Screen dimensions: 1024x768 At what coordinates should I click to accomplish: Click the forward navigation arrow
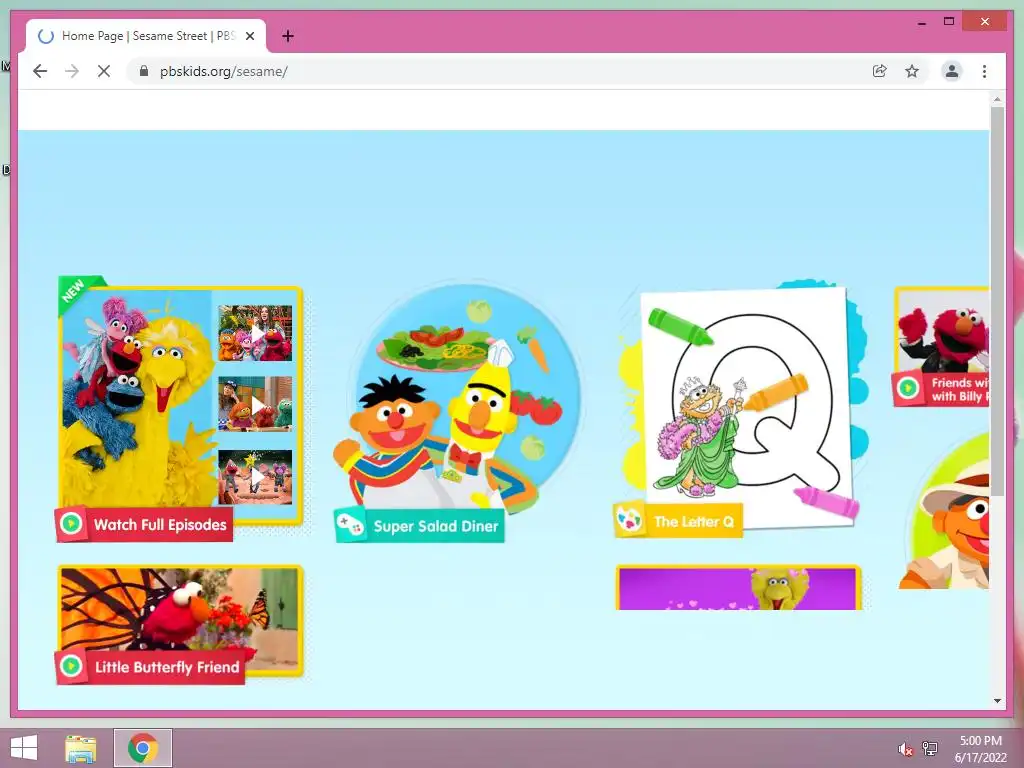[72, 71]
